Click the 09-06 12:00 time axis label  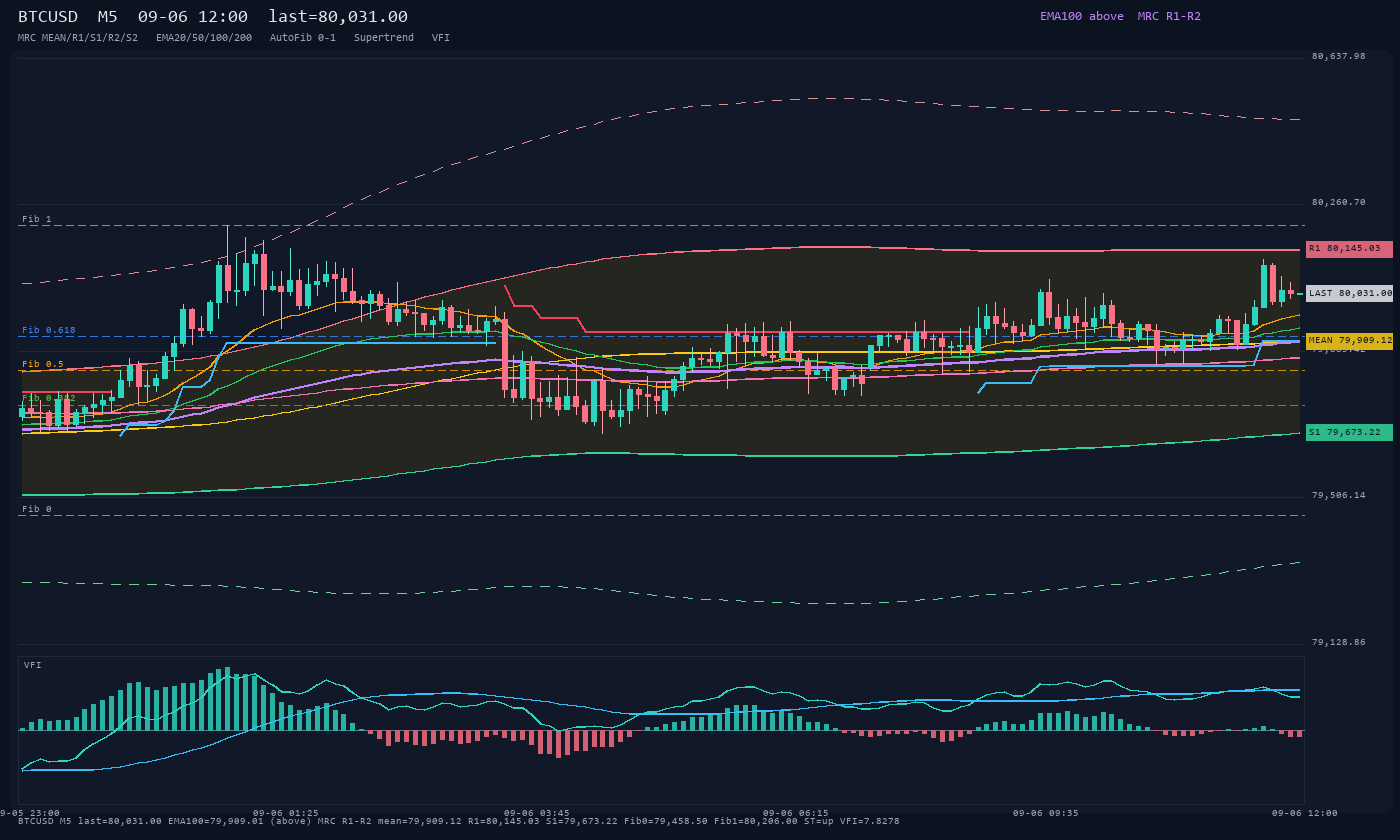coord(1305,813)
